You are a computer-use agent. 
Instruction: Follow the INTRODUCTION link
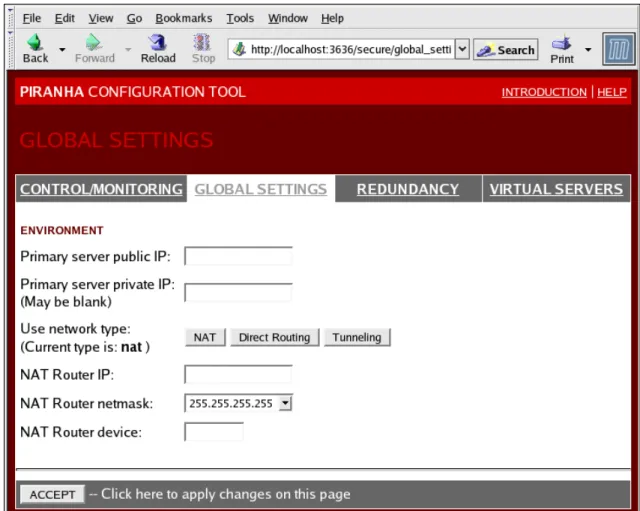(544, 92)
